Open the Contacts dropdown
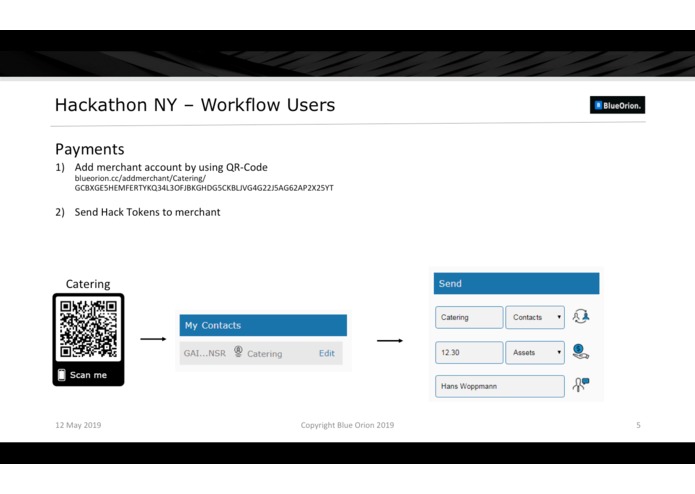Image resolution: width=695 pixels, height=494 pixels. 535,317
